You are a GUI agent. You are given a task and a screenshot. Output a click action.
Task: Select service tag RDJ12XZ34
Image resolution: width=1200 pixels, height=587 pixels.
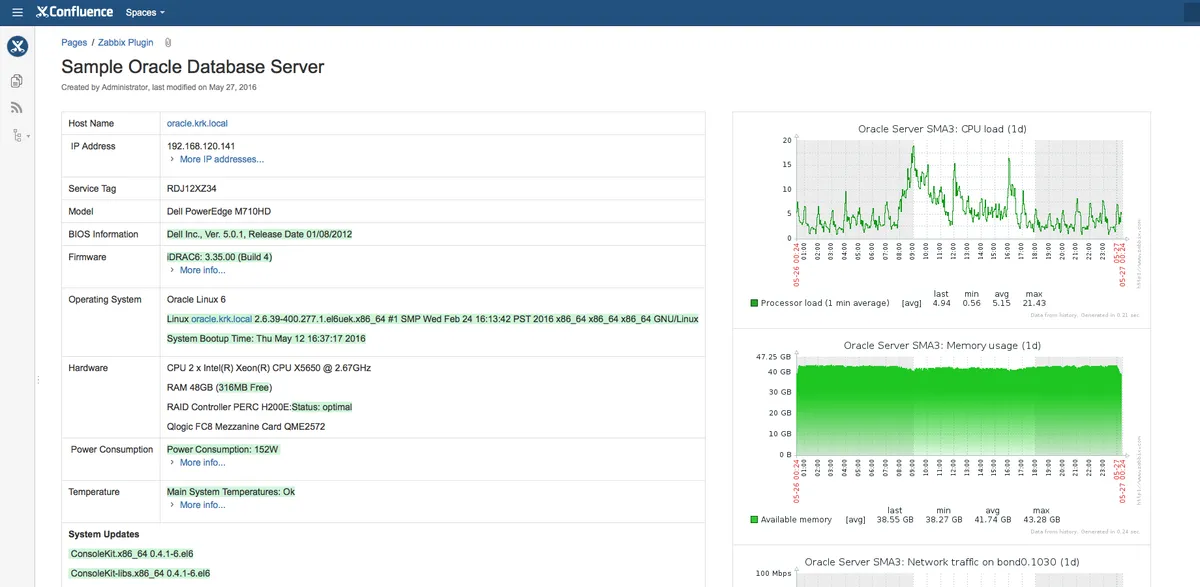point(192,188)
